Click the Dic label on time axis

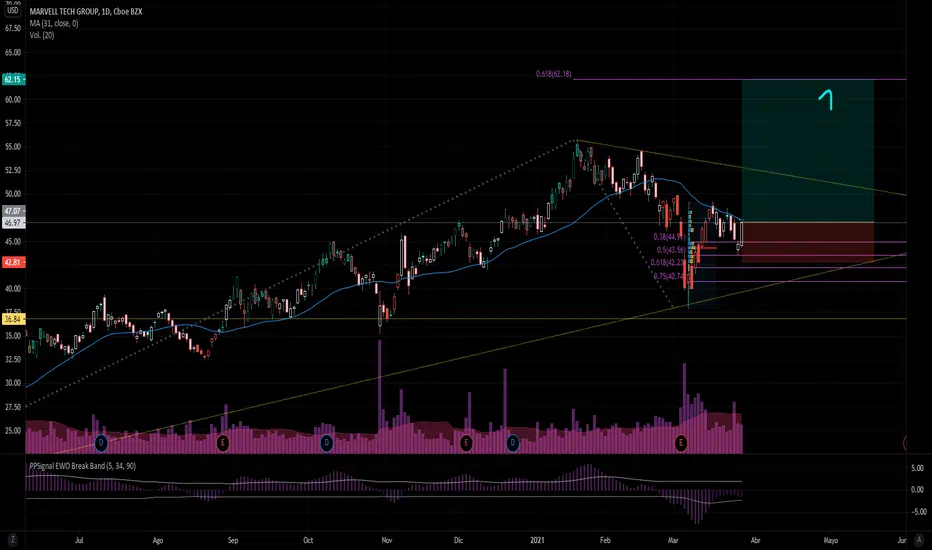(458, 540)
